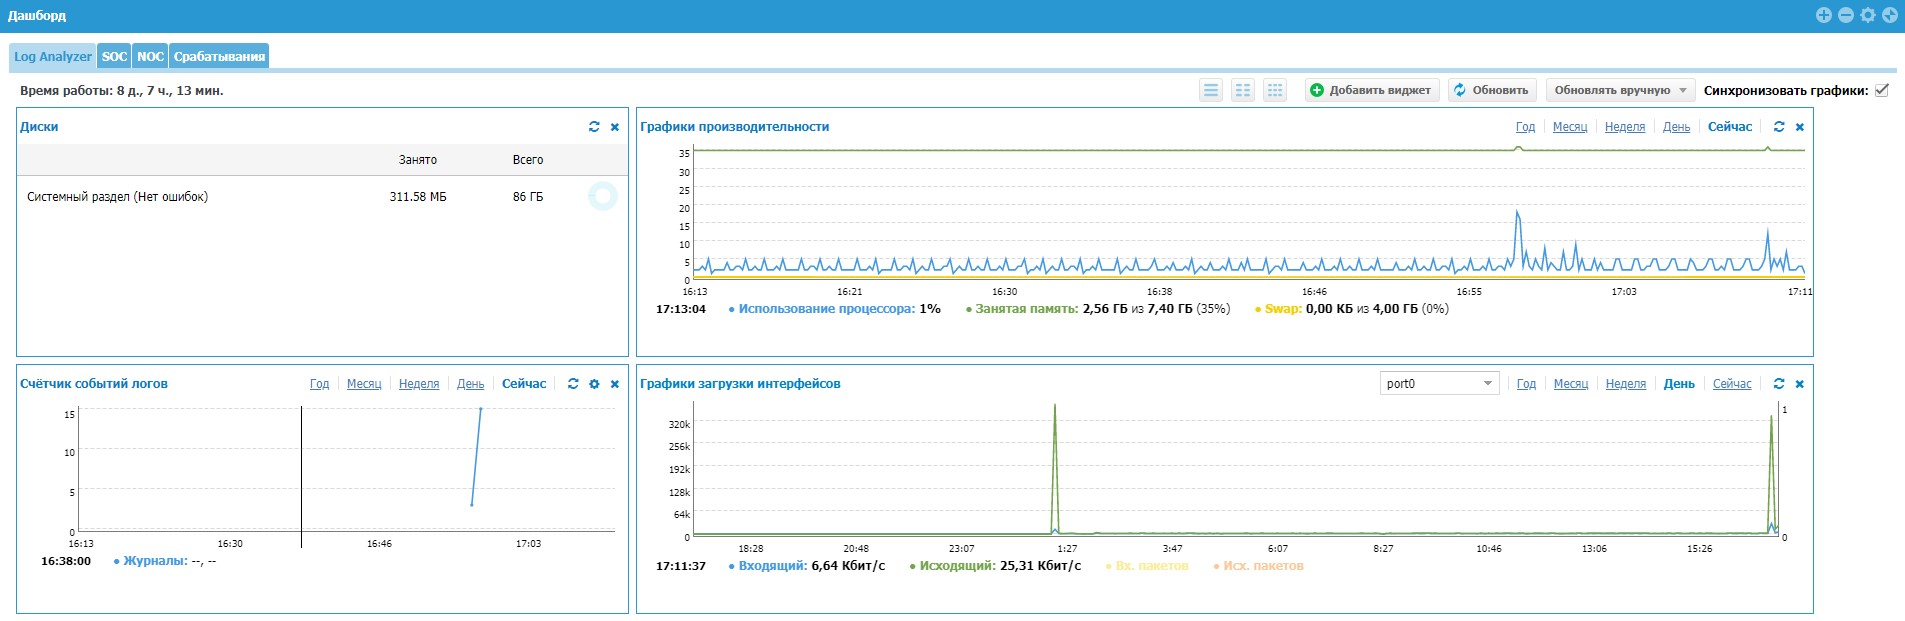Switch to single-column widget layout

click(1211, 90)
